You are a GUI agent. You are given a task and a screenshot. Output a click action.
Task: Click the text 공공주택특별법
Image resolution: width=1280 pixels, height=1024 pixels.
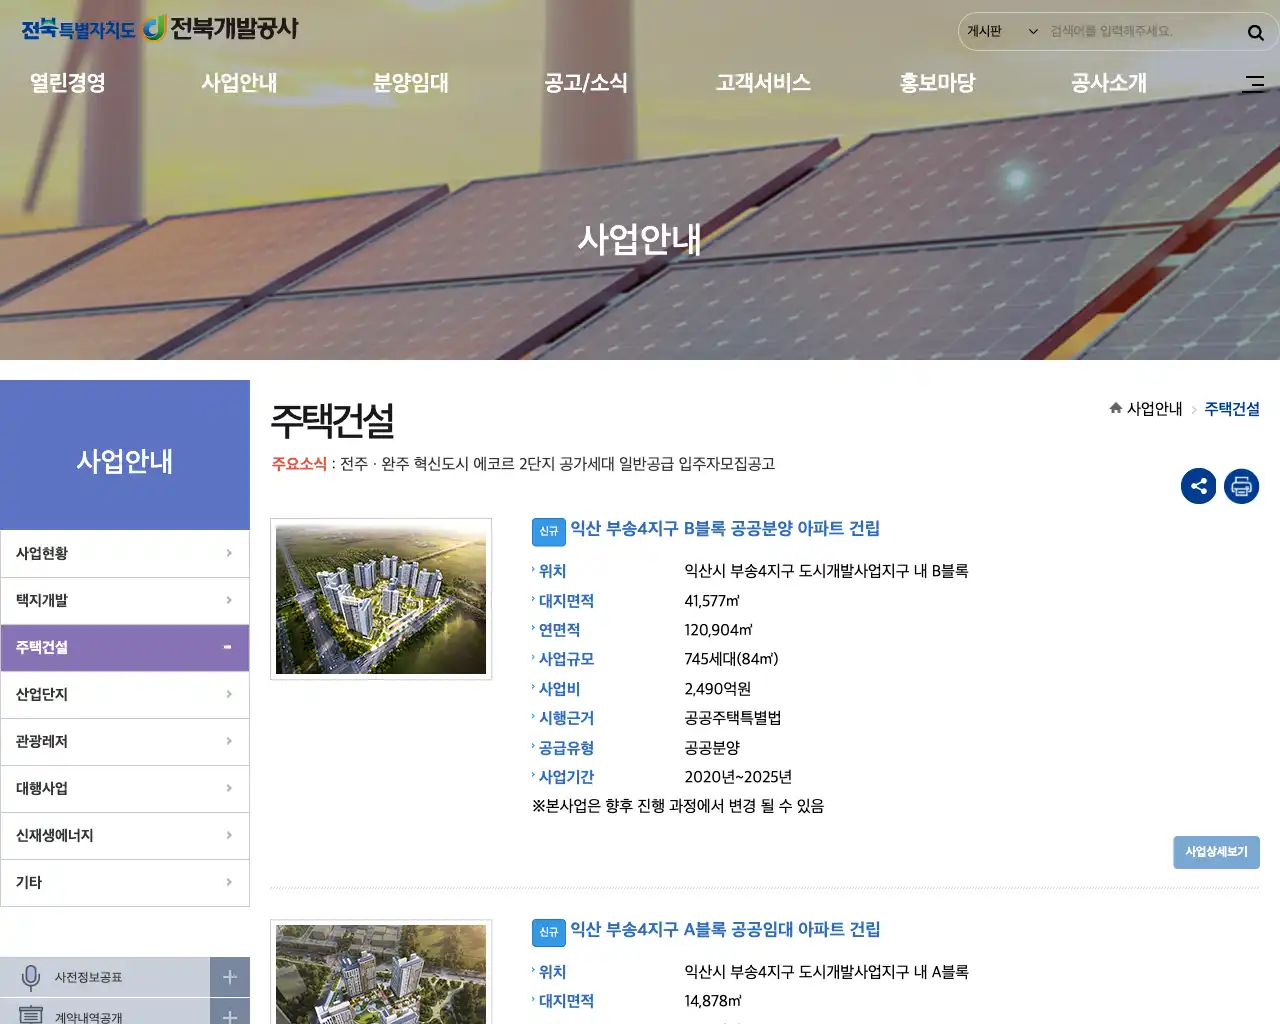coord(733,718)
